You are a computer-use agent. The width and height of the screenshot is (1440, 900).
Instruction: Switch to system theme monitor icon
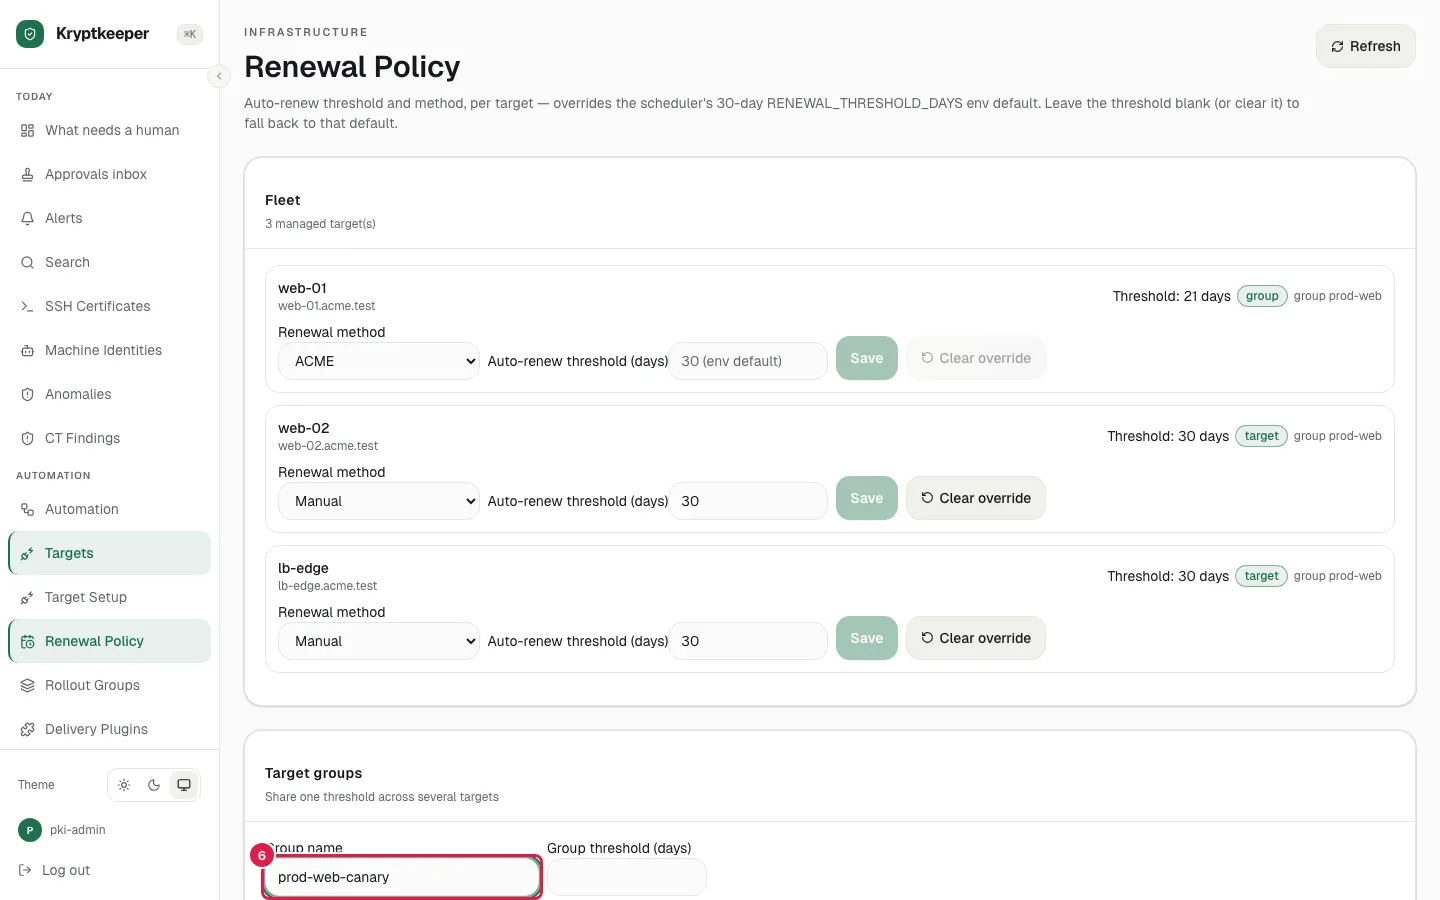(x=184, y=785)
